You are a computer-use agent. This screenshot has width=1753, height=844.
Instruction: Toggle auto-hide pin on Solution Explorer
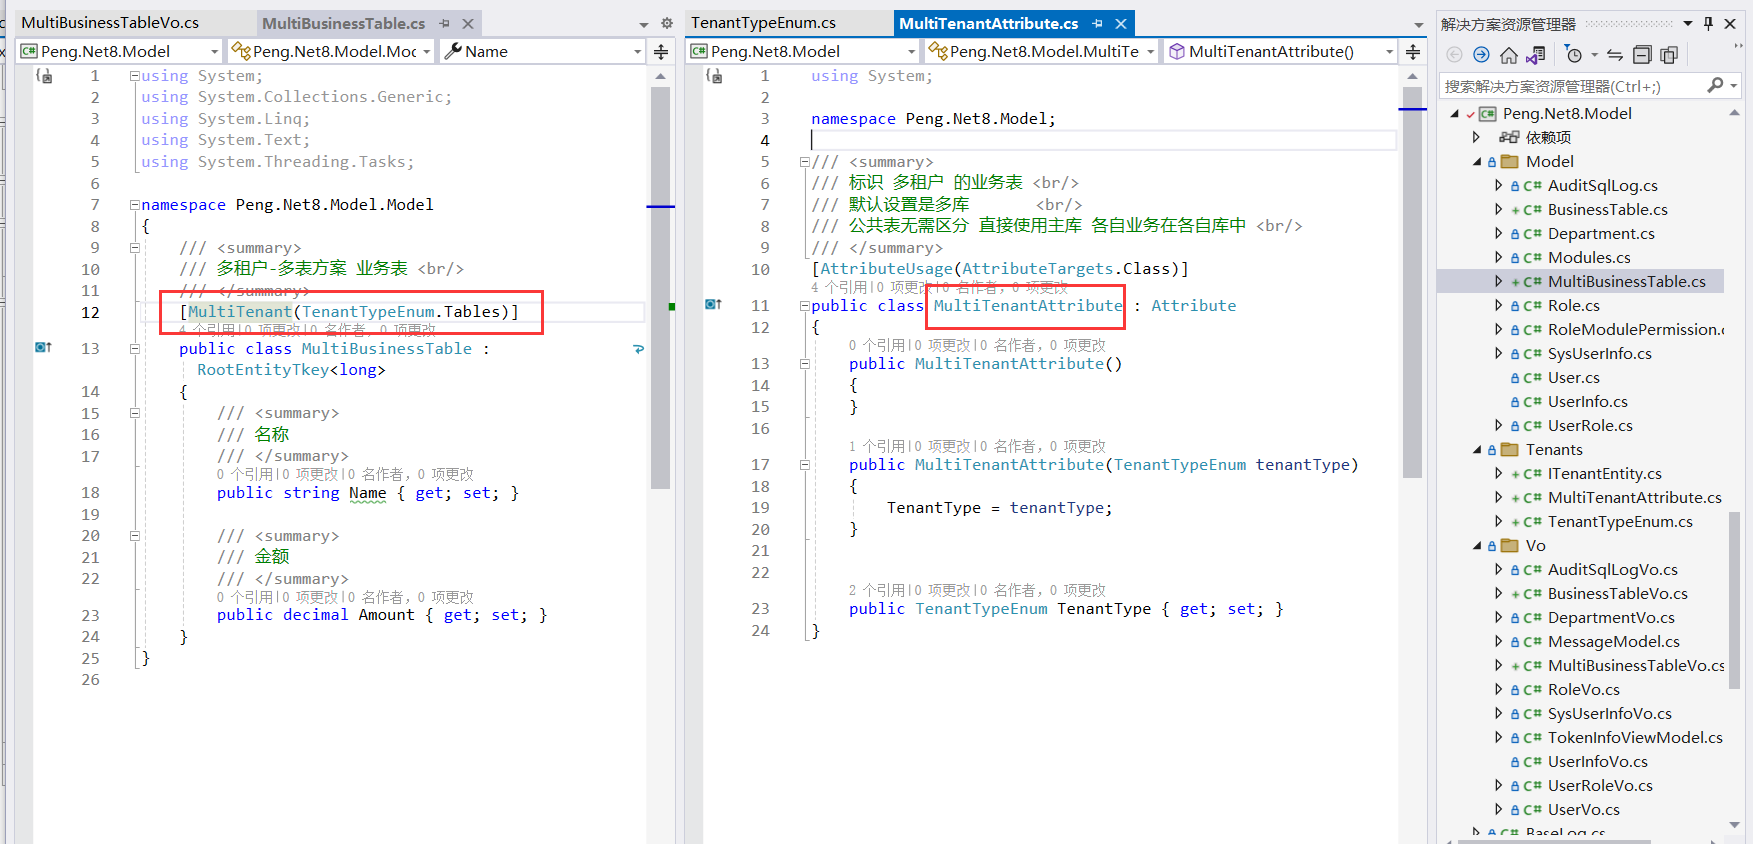[x=1708, y=23]
